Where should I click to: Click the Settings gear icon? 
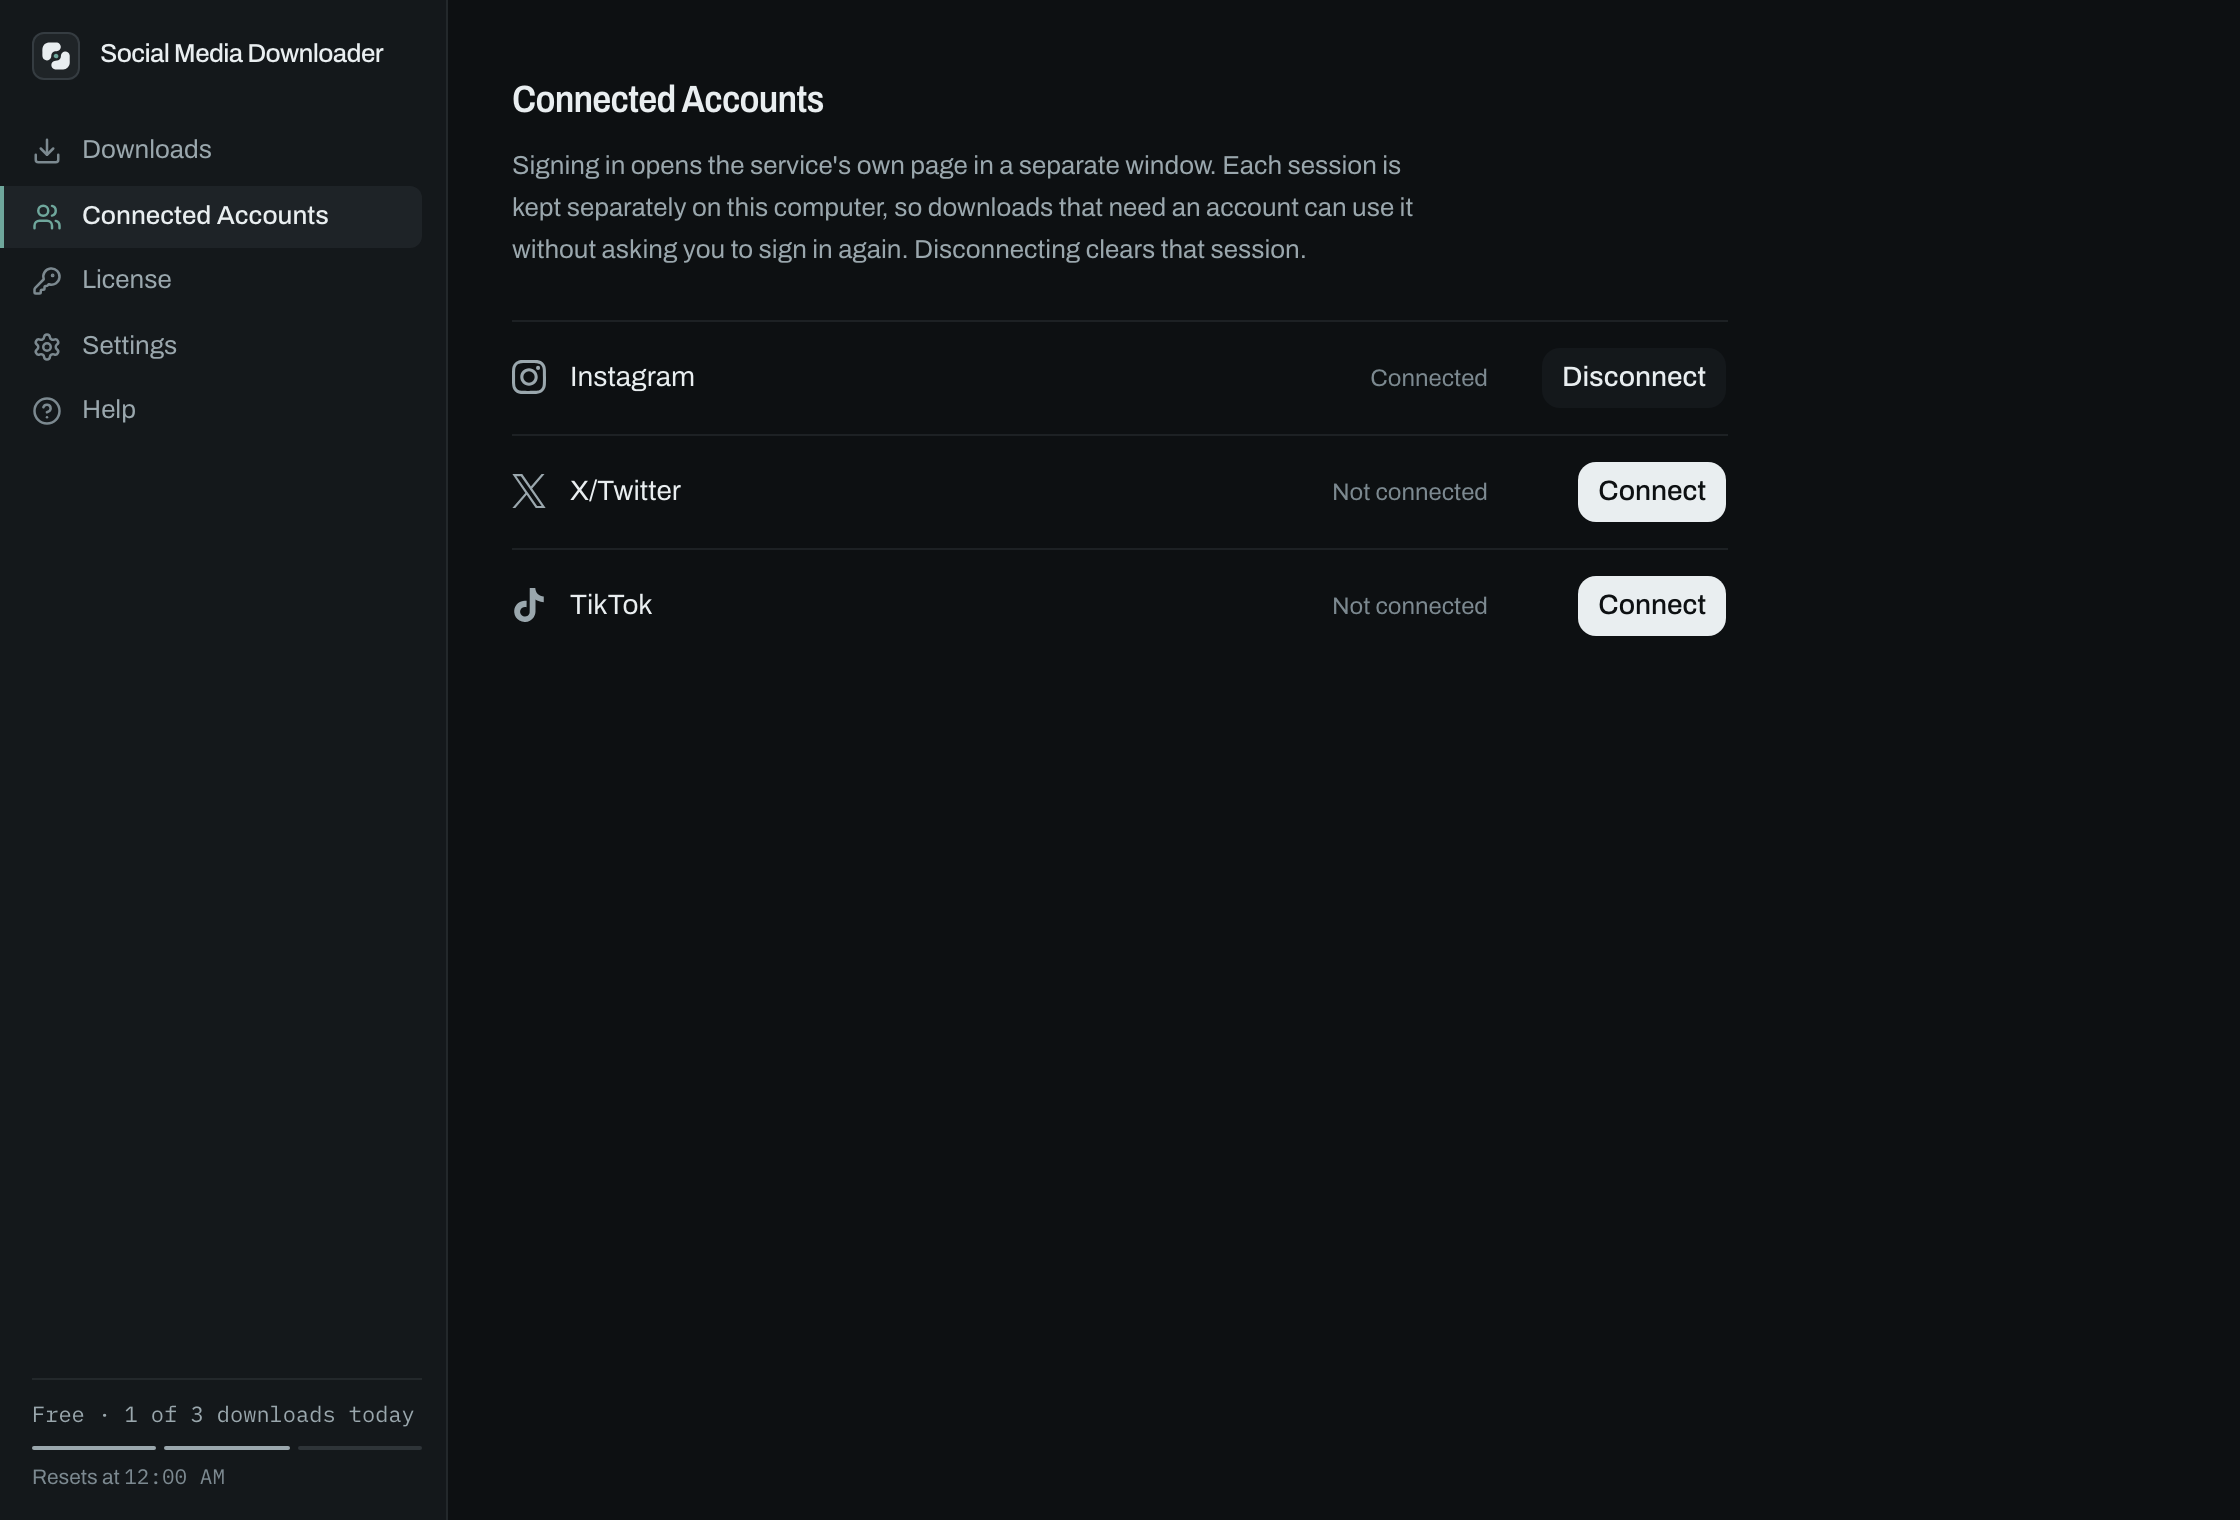47,346
